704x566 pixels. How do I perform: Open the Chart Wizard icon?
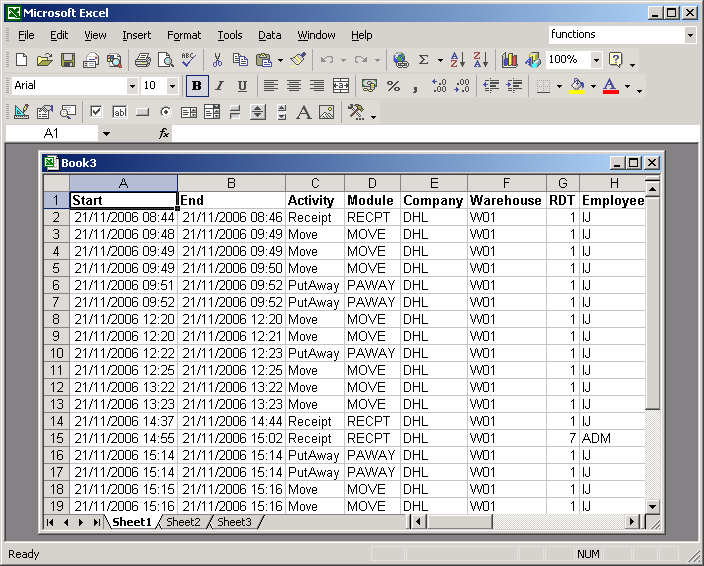point(510,60)
